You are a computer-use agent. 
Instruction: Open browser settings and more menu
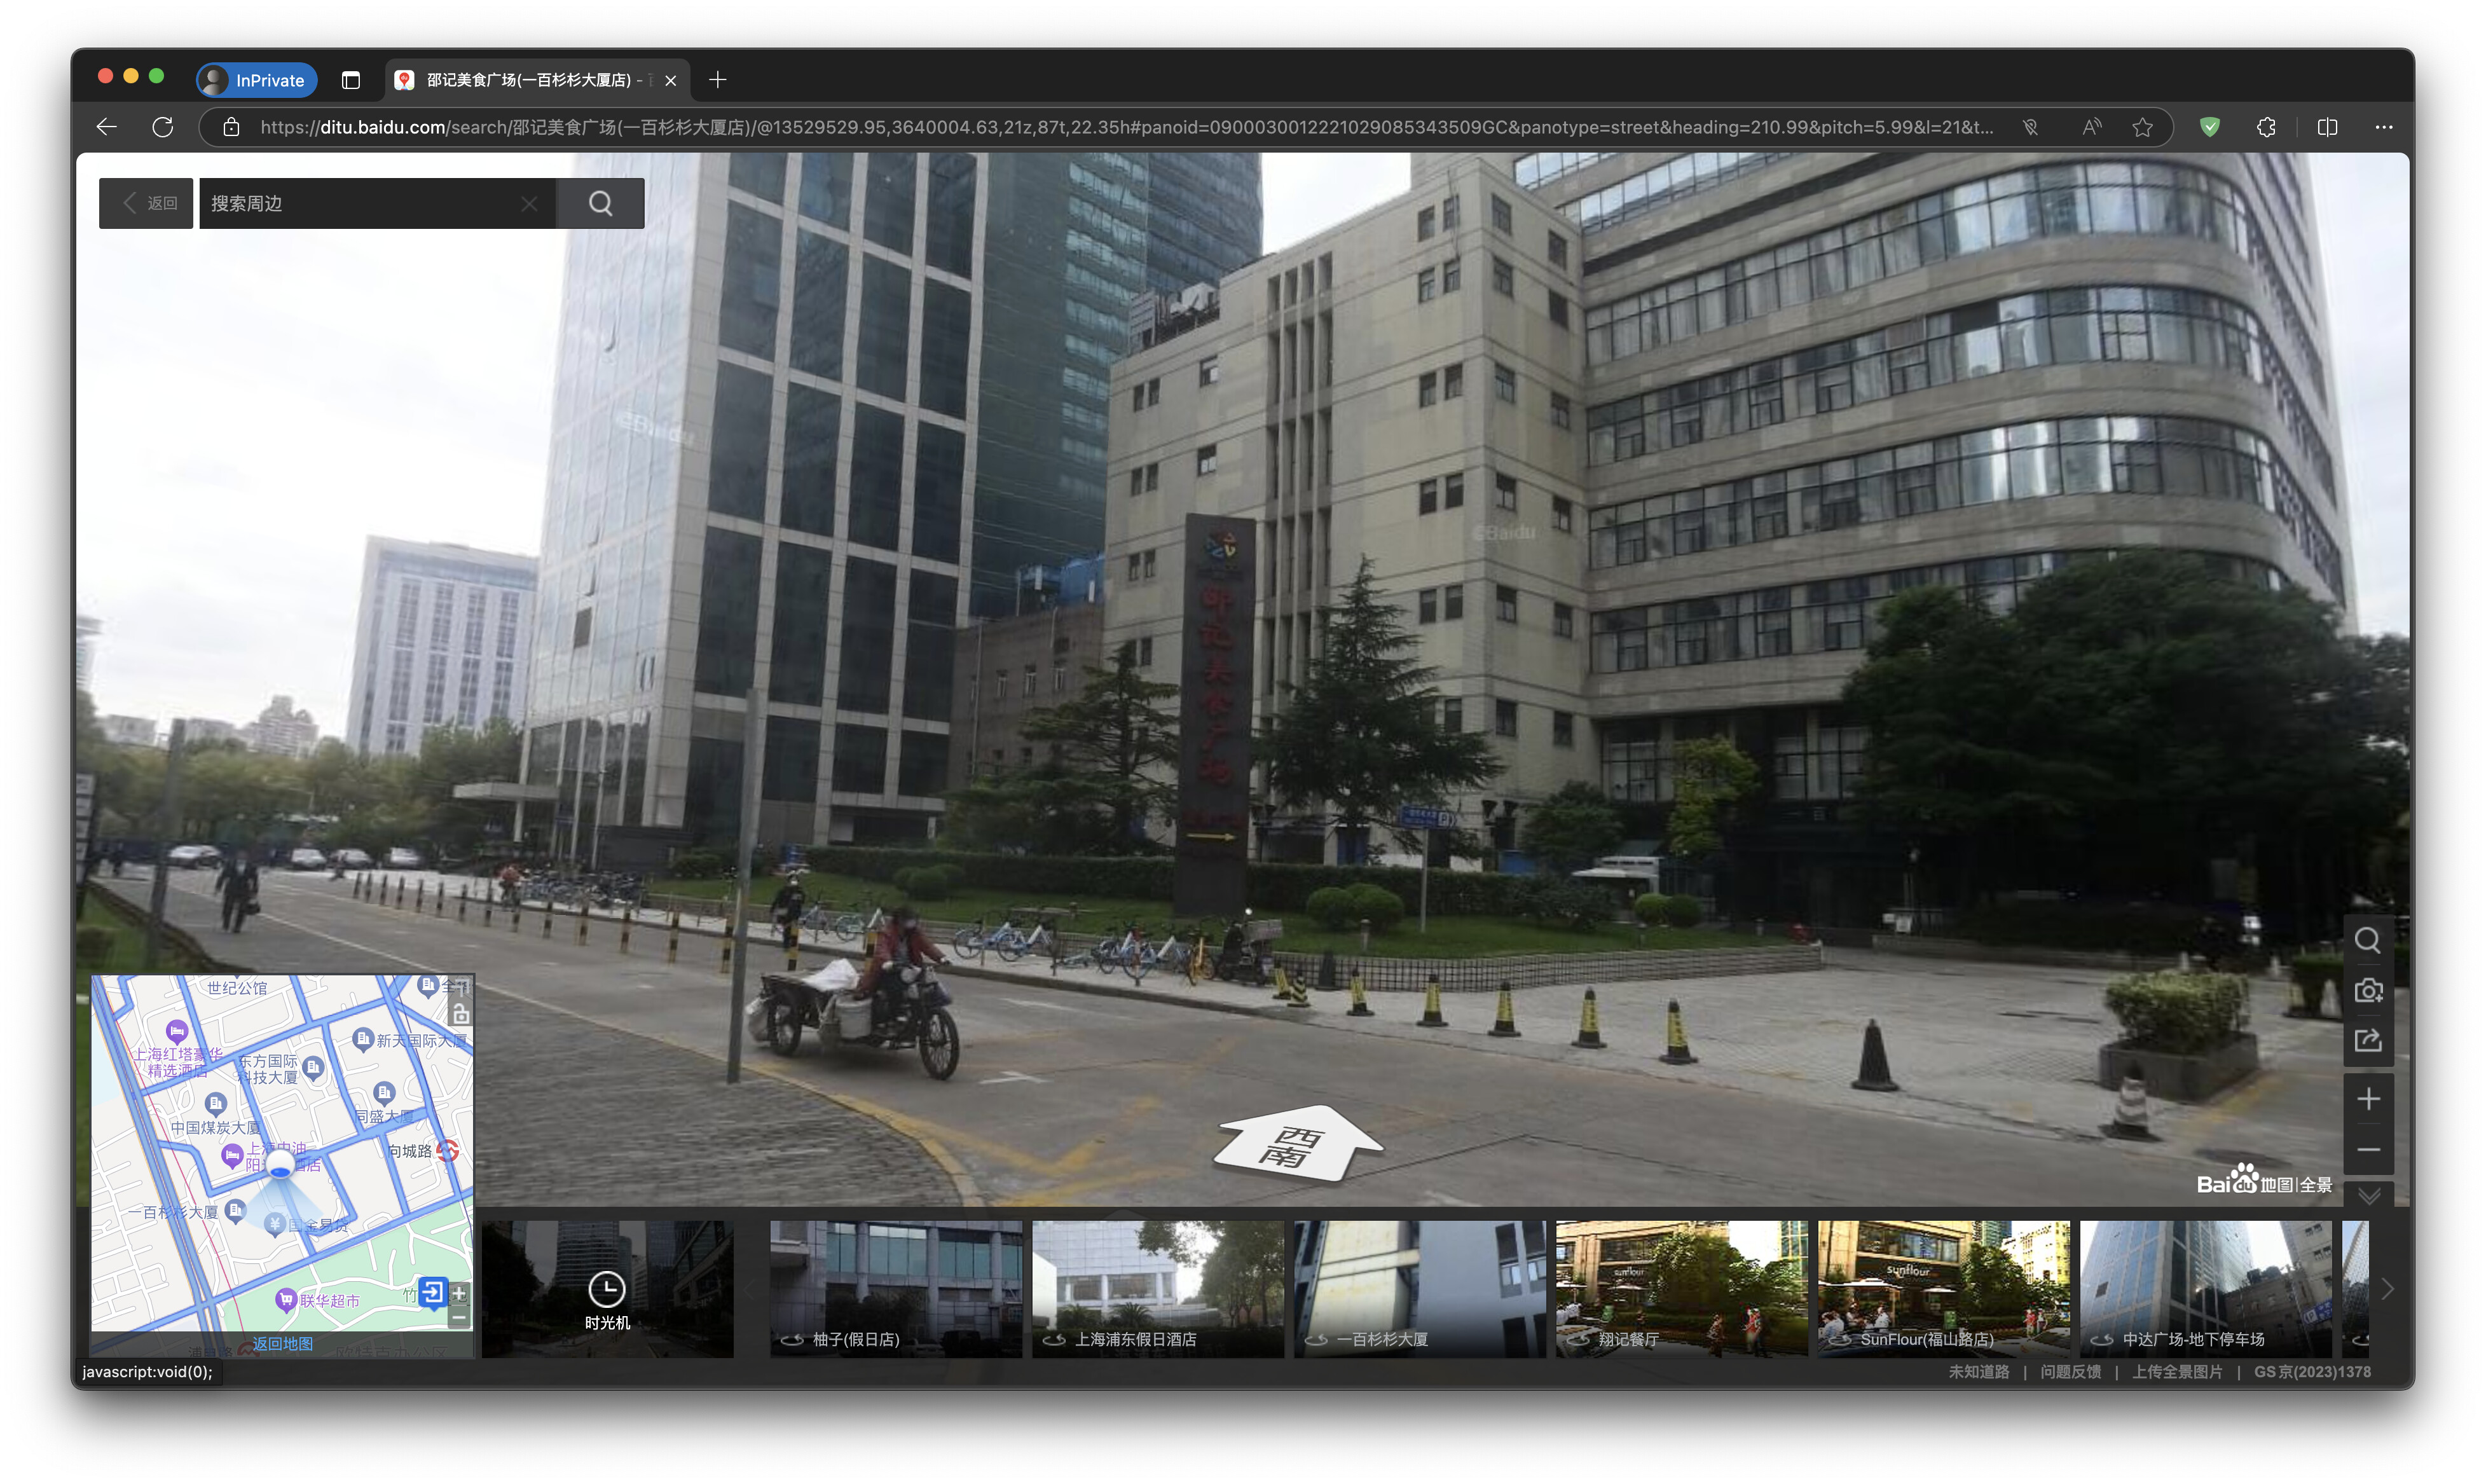pos(2383,127)
